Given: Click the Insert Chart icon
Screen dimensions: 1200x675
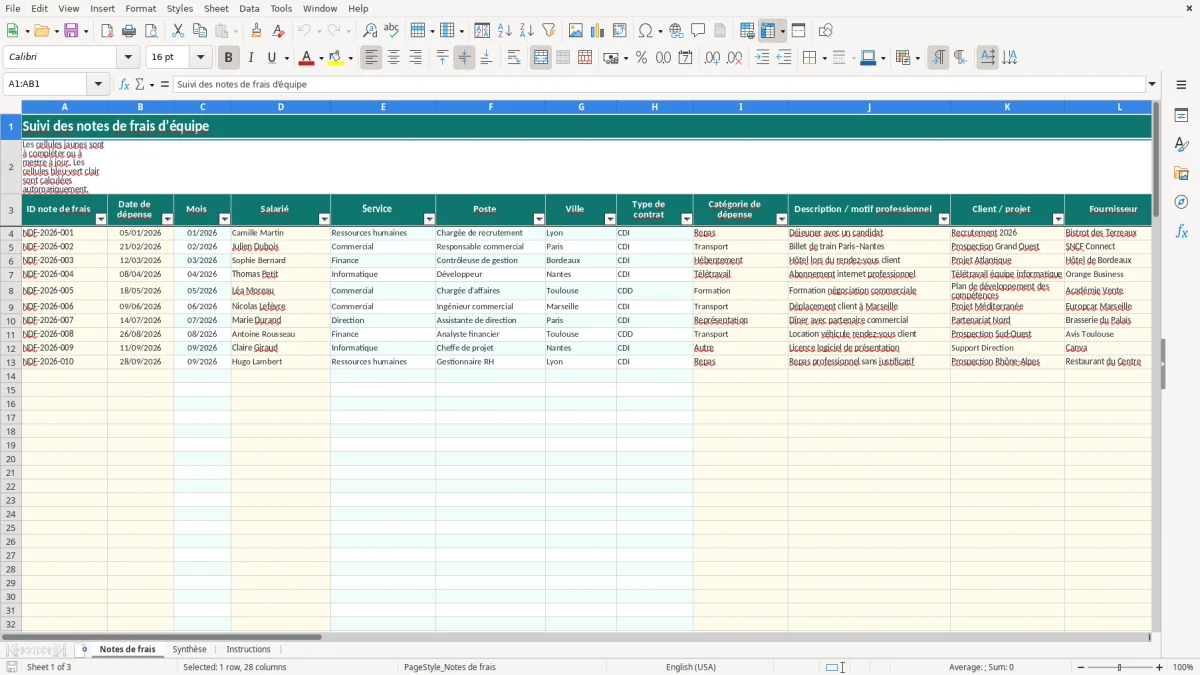Looking at the screenshot, I should pos(598,31).
